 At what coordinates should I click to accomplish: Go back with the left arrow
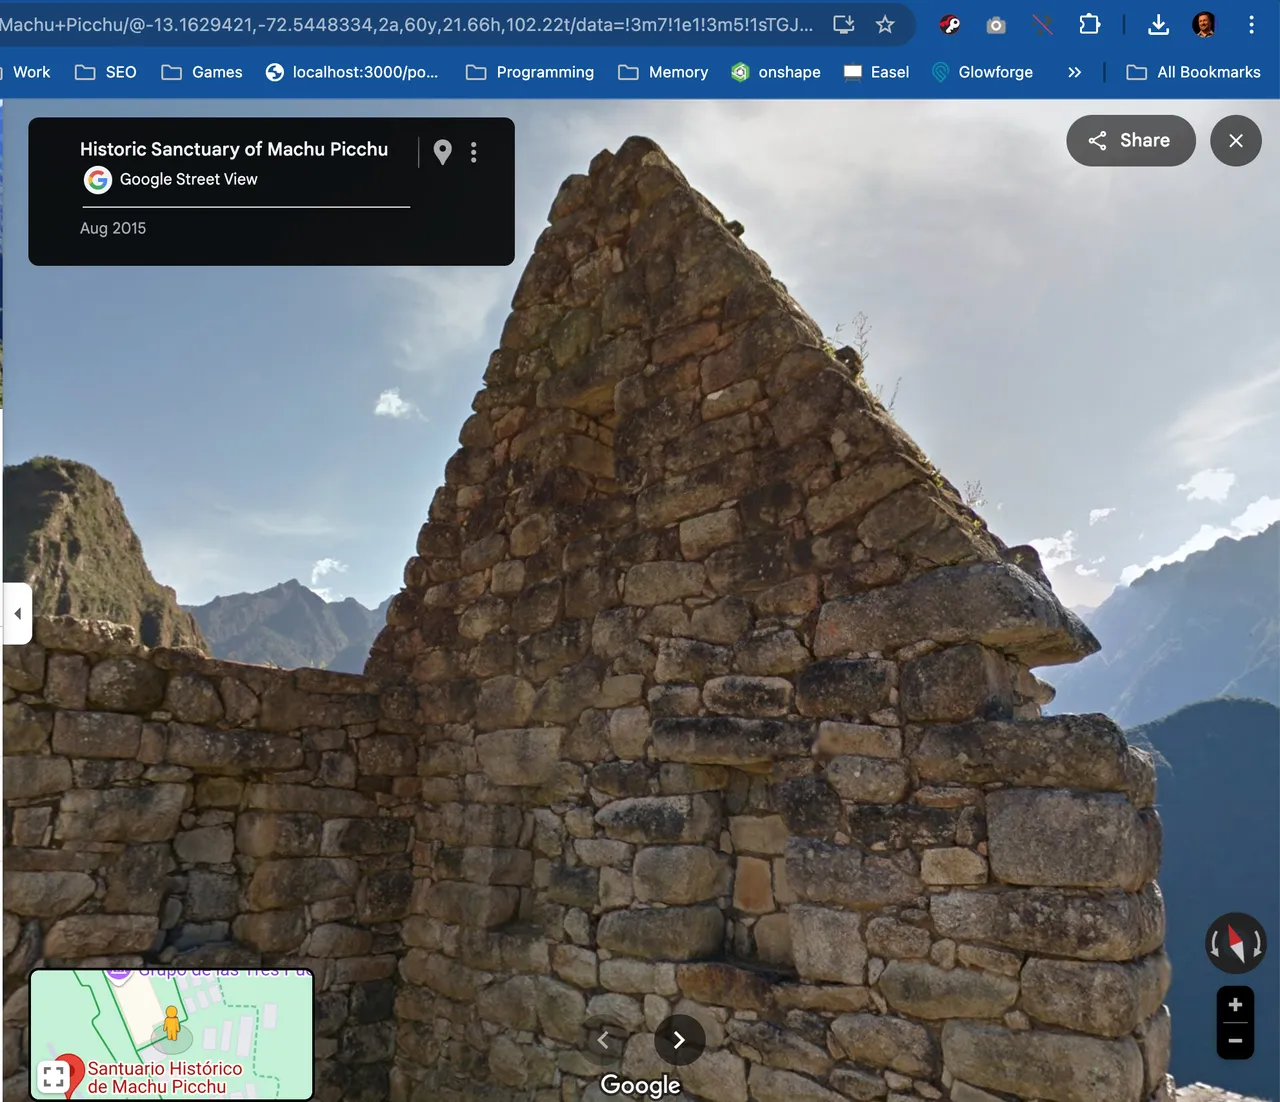pyautogui.click(x=603, y=1040)
